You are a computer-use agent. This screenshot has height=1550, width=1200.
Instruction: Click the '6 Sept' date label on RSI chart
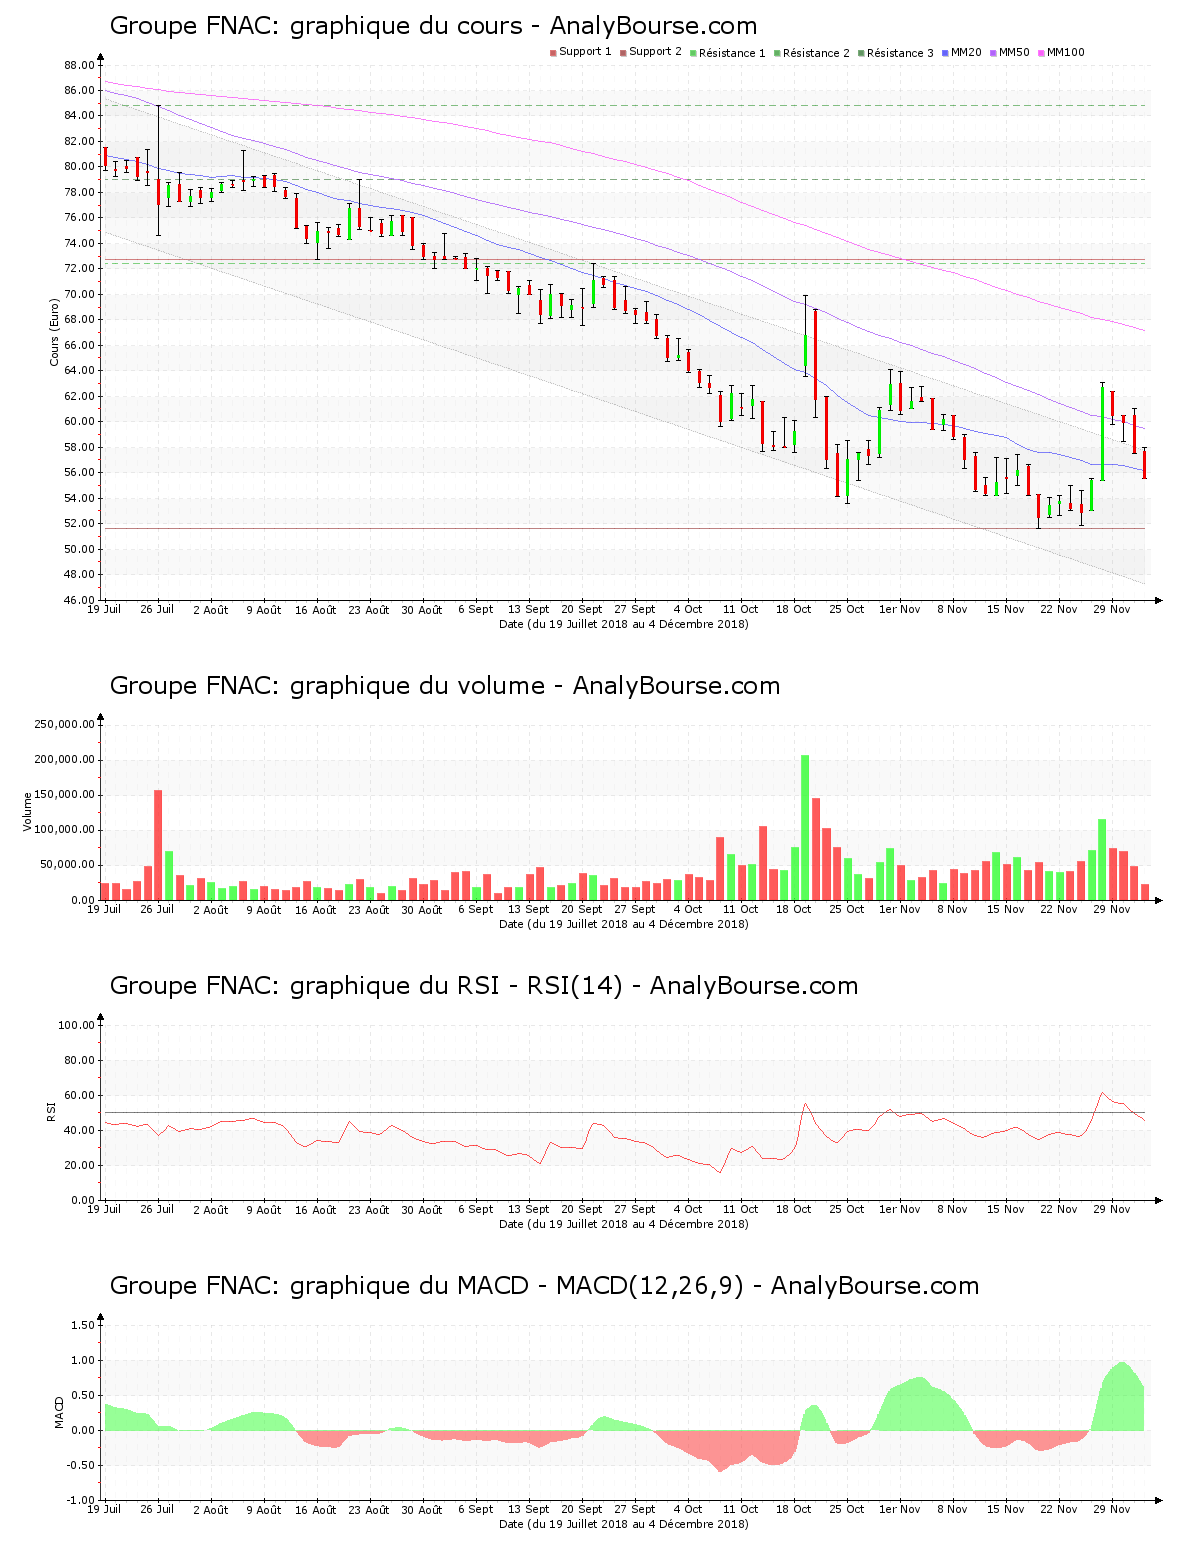[x=476, y=1210]
